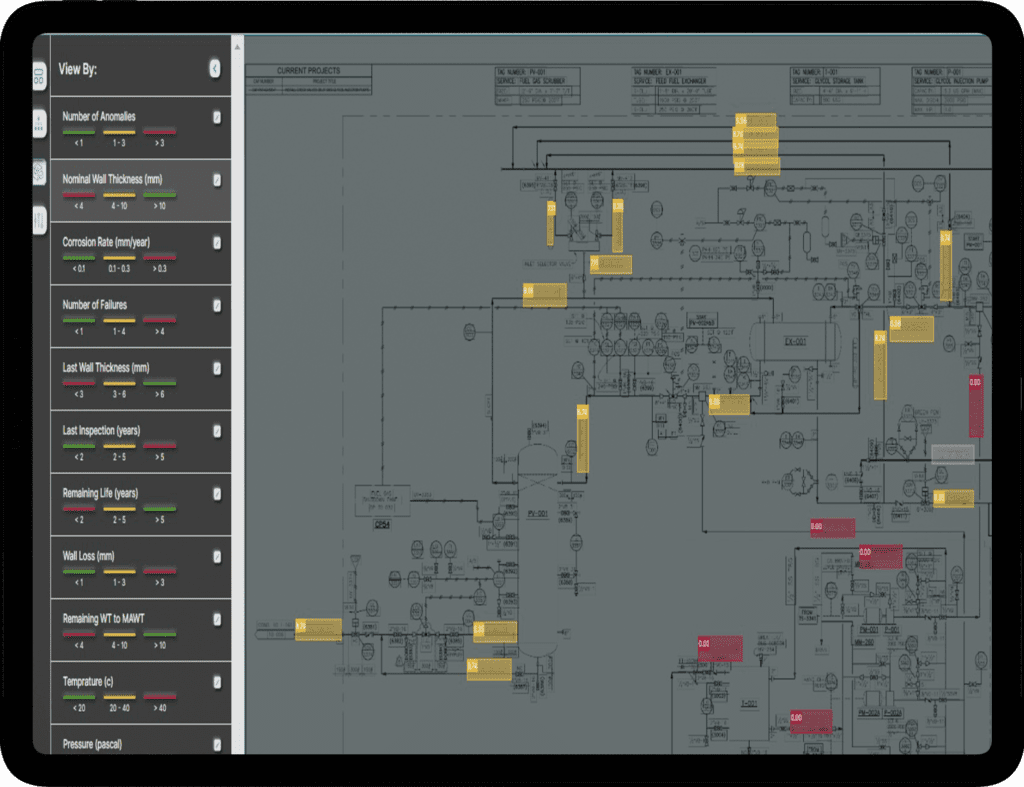Open the second left sidebar tab

pyautogui.click(x=40, y=124)
